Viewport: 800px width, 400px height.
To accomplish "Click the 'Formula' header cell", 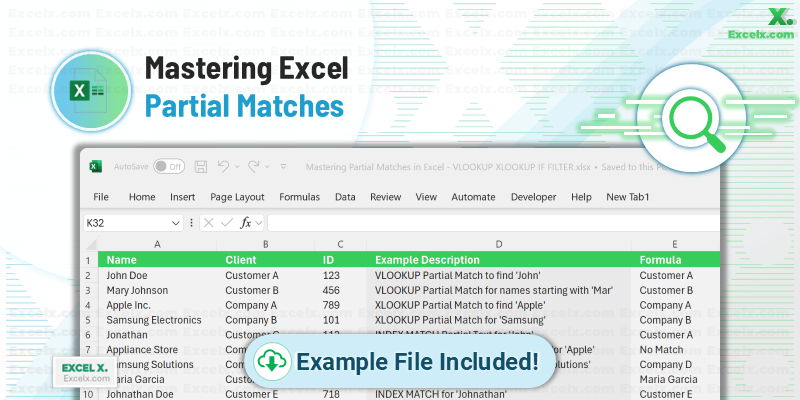I will click(x=675, y=260).
